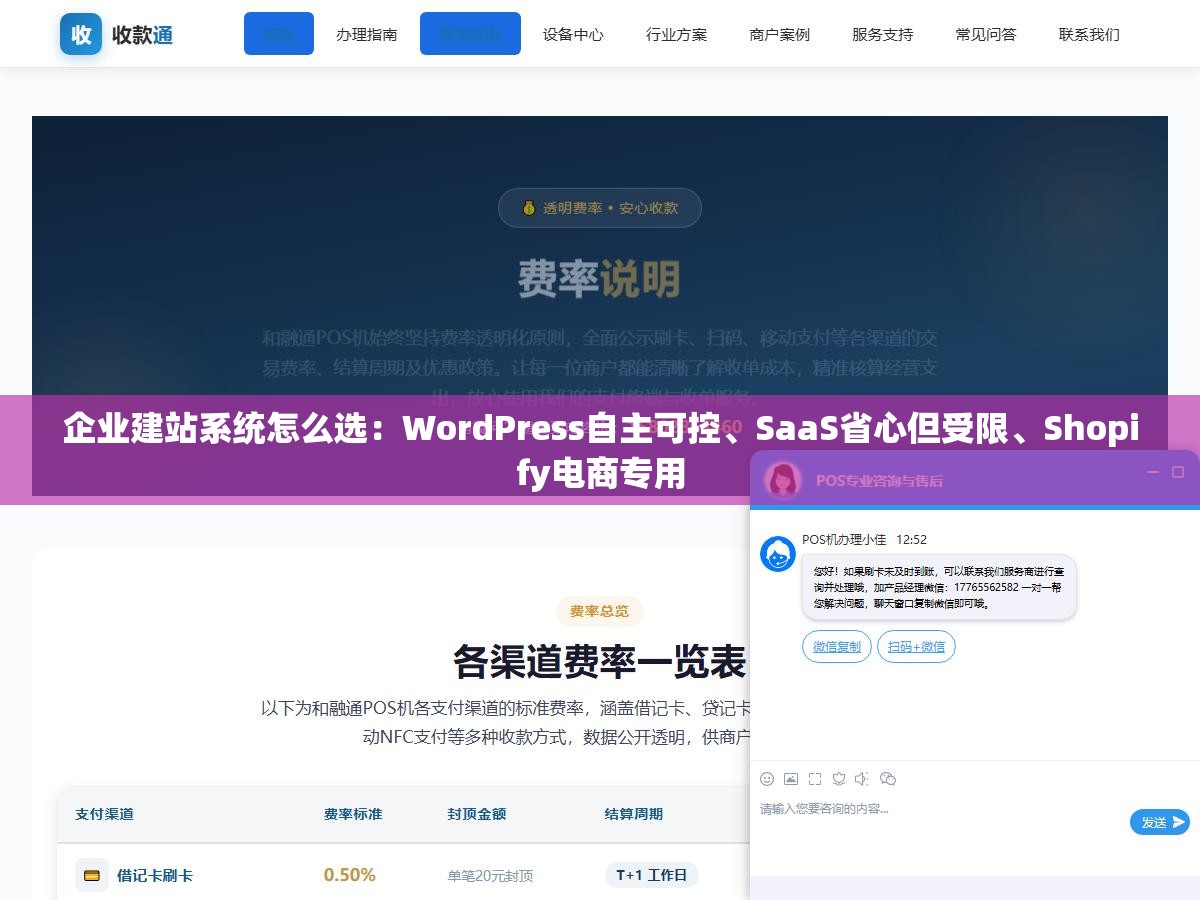This screenshot has height=900, width=1200.
Task: Open the 联系我们 menu item
Action: click(x=1089, y=34)
